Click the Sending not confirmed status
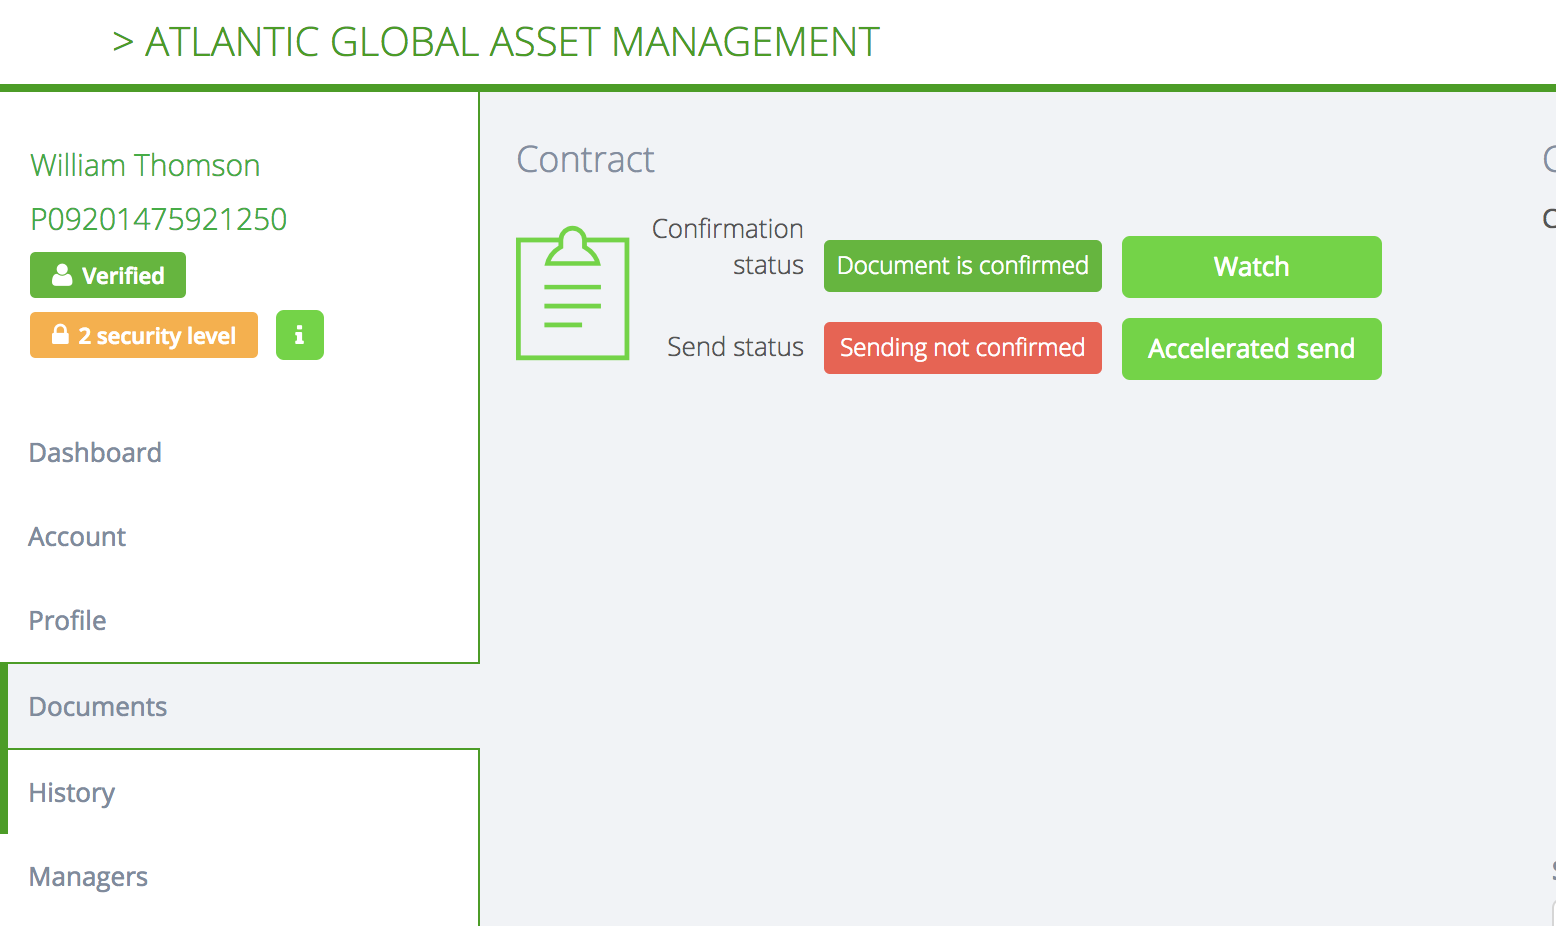 (x=962, y=348)
